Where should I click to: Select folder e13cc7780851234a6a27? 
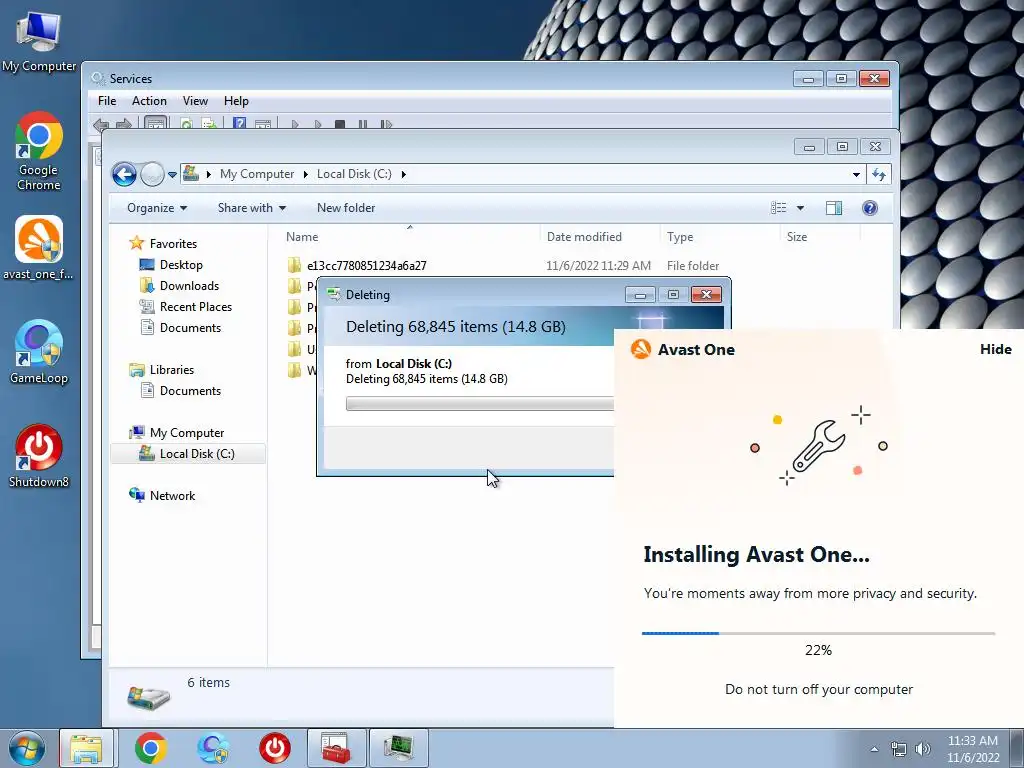point(366,266)
